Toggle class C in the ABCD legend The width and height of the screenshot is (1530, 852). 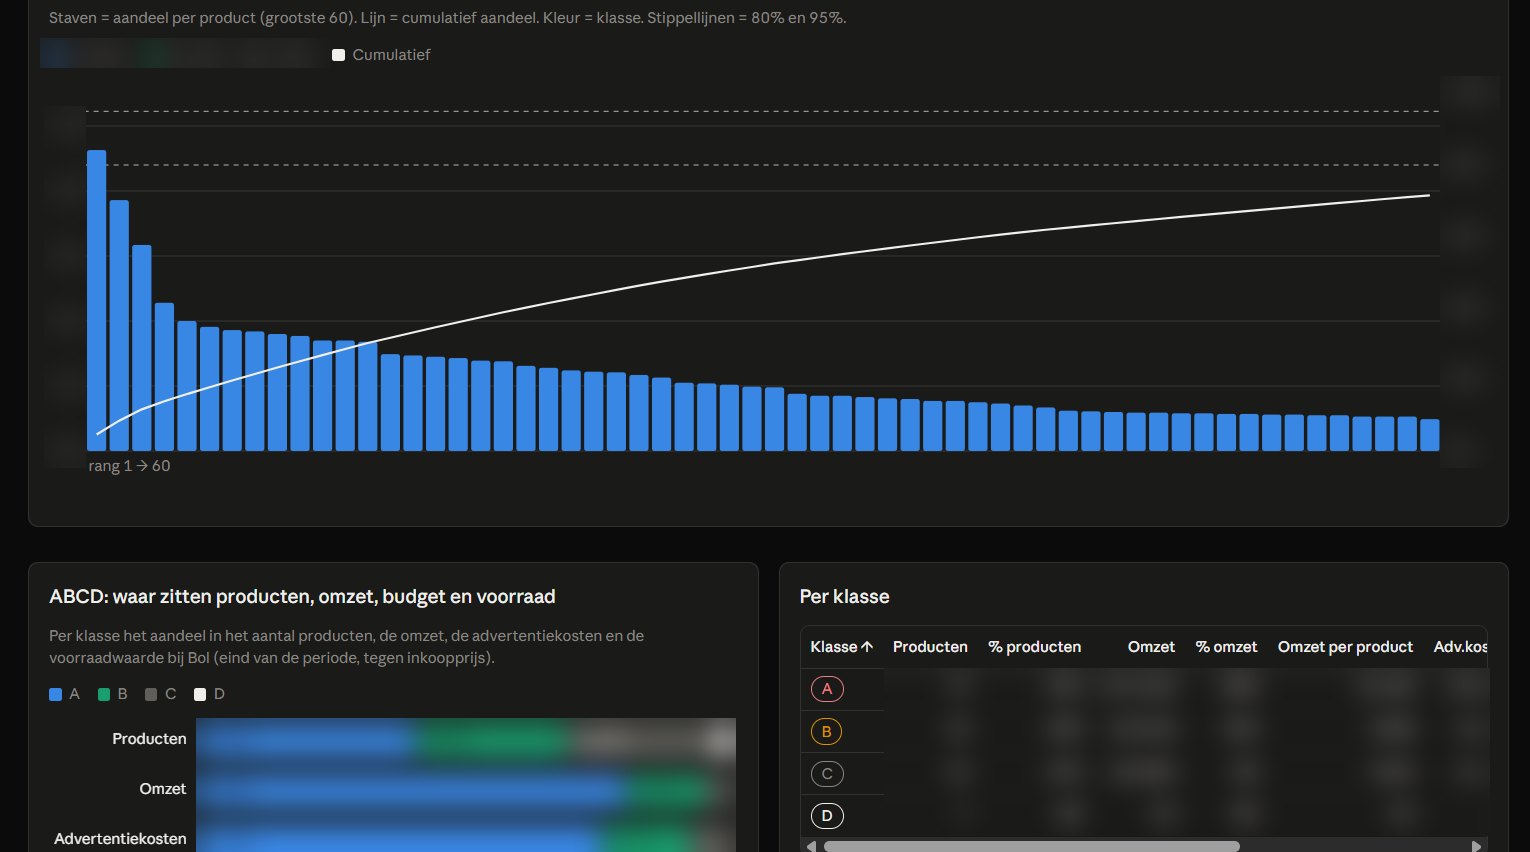click(x=161, y=694)
